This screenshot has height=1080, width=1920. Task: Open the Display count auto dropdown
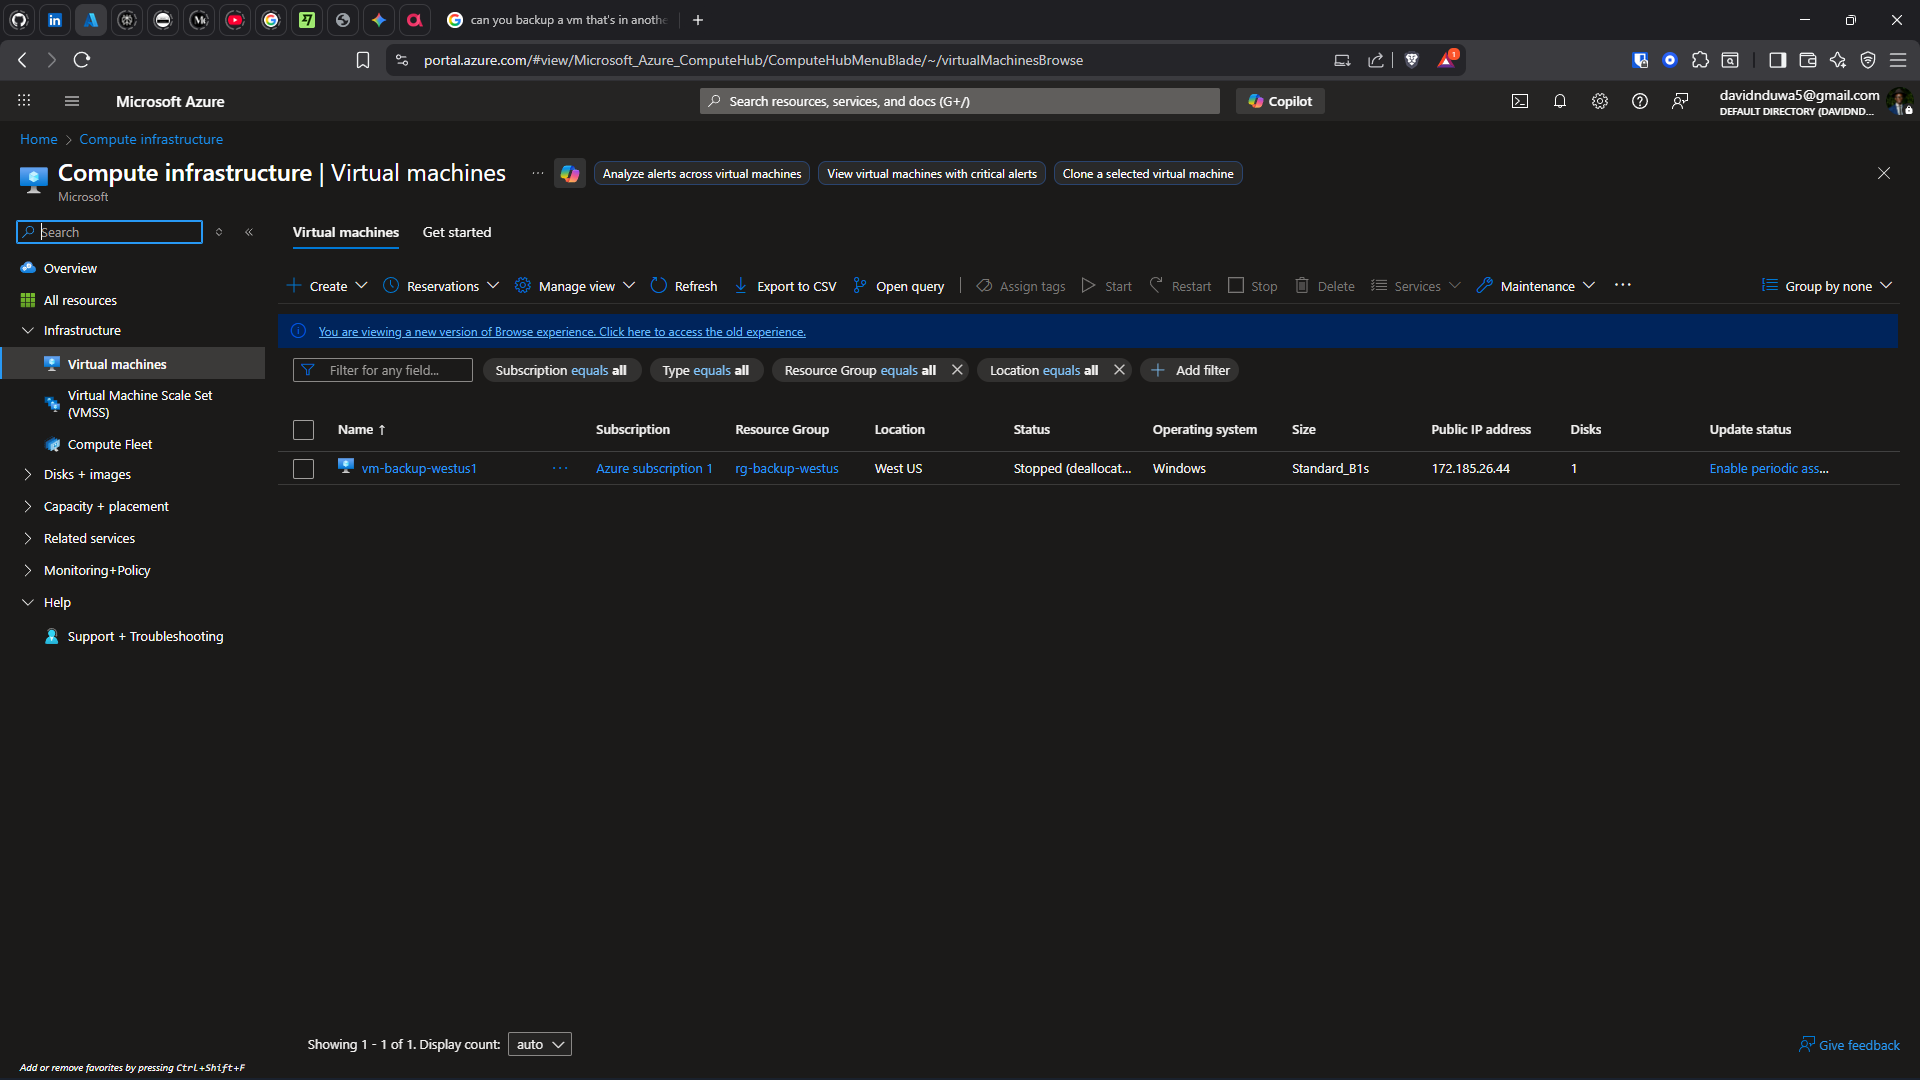[540, 1044]
